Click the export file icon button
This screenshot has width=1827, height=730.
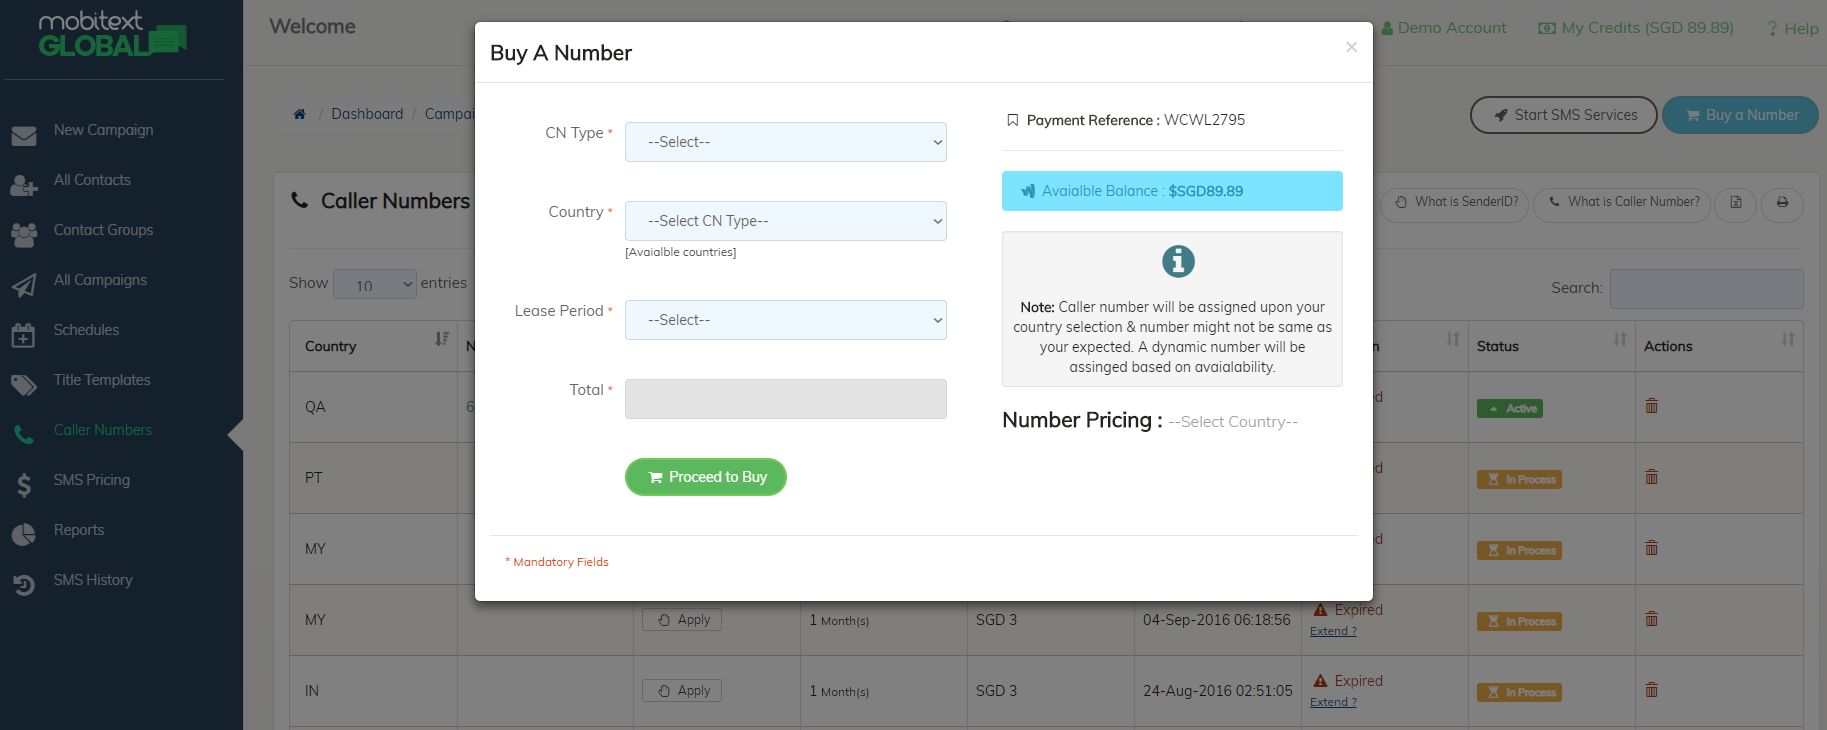pos(1736,203)
